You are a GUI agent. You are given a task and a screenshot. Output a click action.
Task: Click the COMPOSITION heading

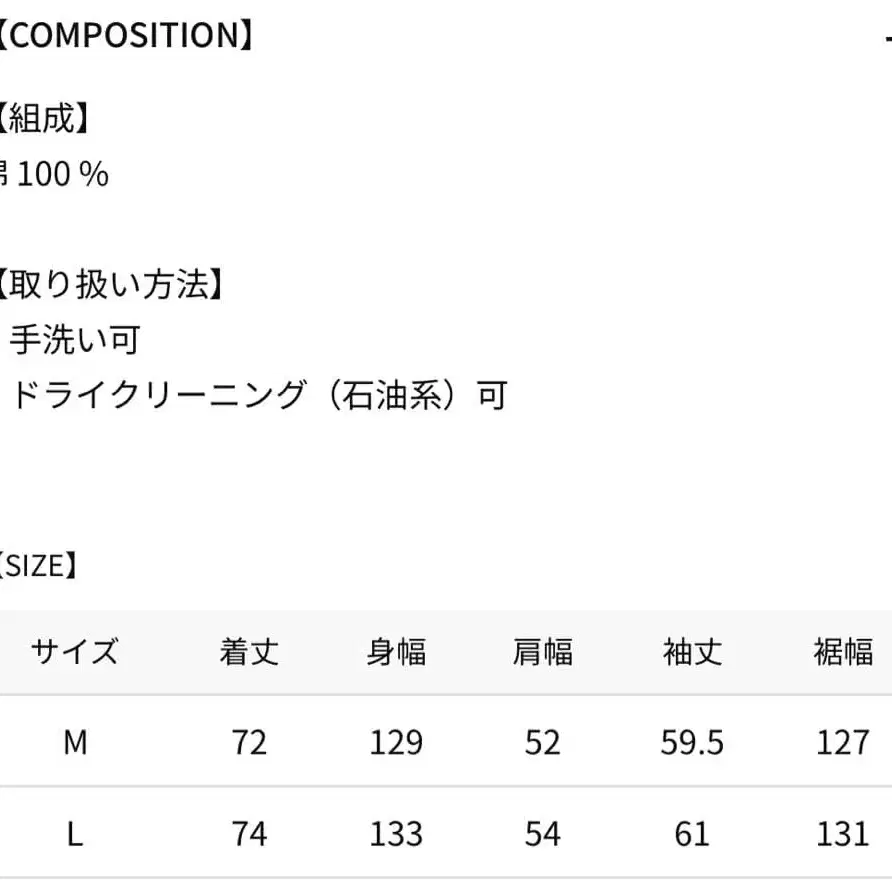pyautogui.click(x=124, y=36)
